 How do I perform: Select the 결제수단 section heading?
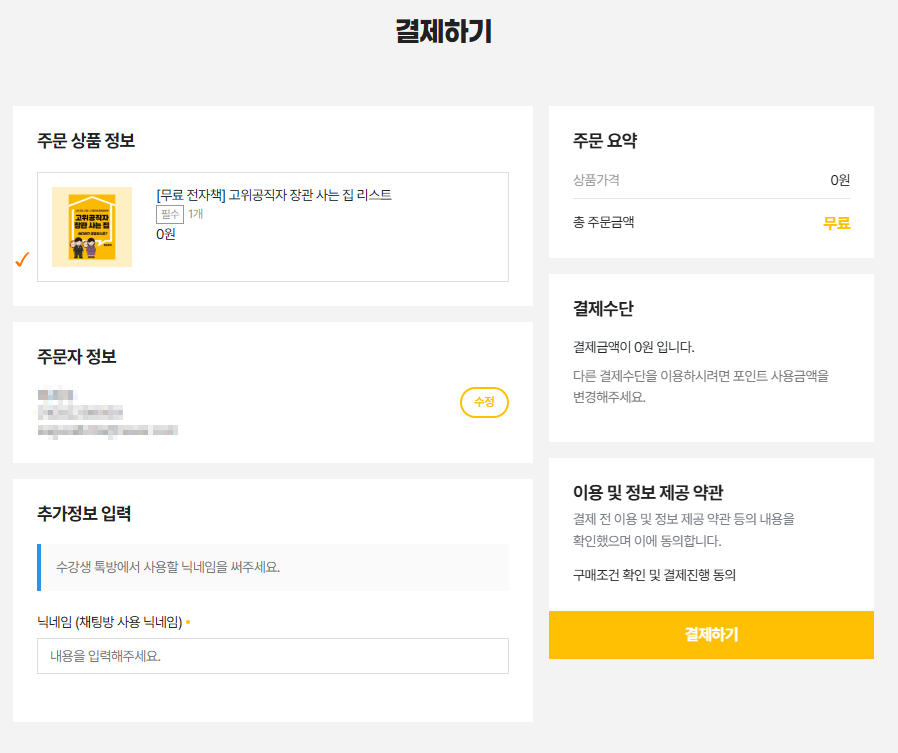pos(603,308)
